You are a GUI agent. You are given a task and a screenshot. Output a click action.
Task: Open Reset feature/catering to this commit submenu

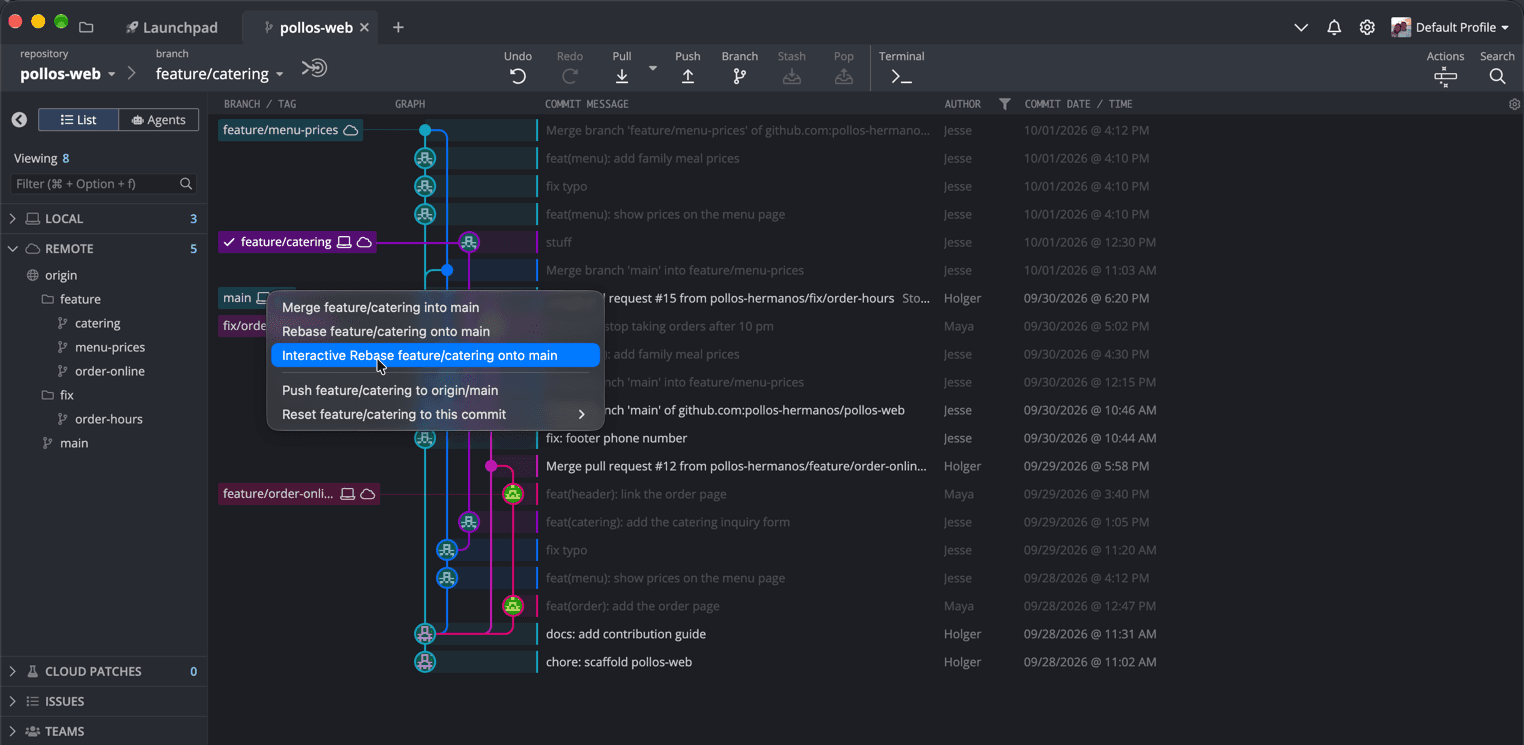(x=435, y=414)
